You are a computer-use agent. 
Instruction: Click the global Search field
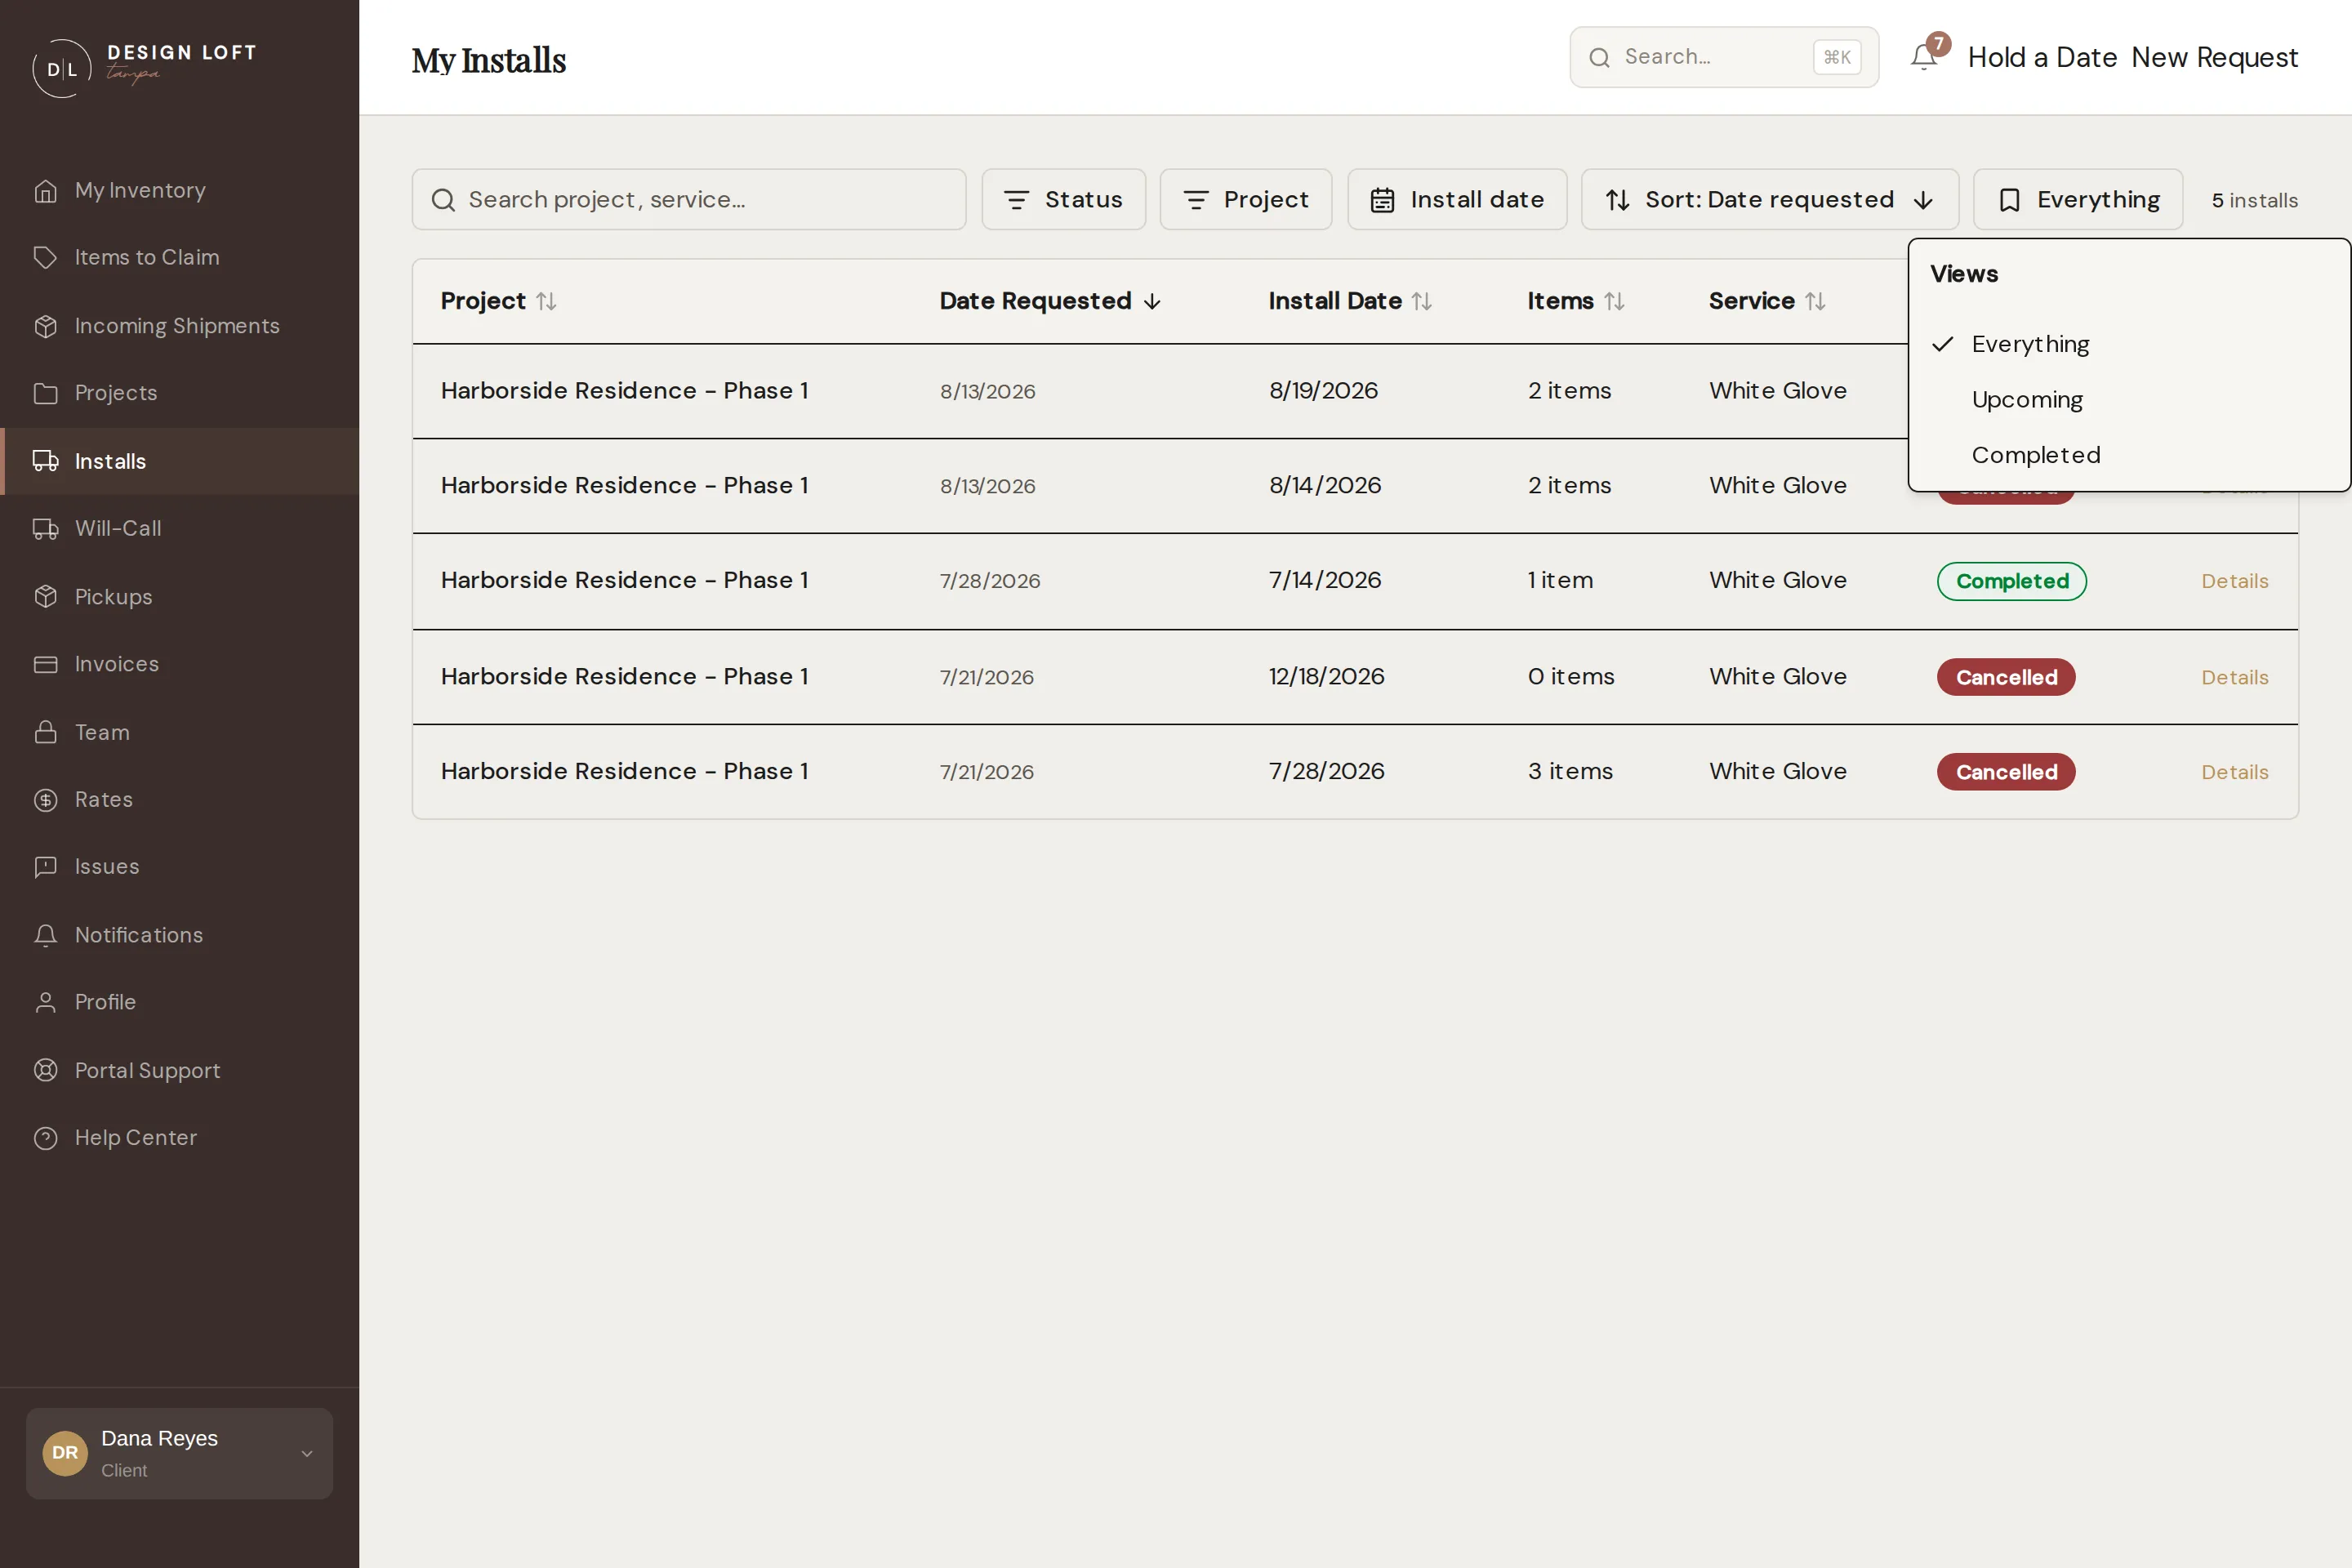point(1724,57)
